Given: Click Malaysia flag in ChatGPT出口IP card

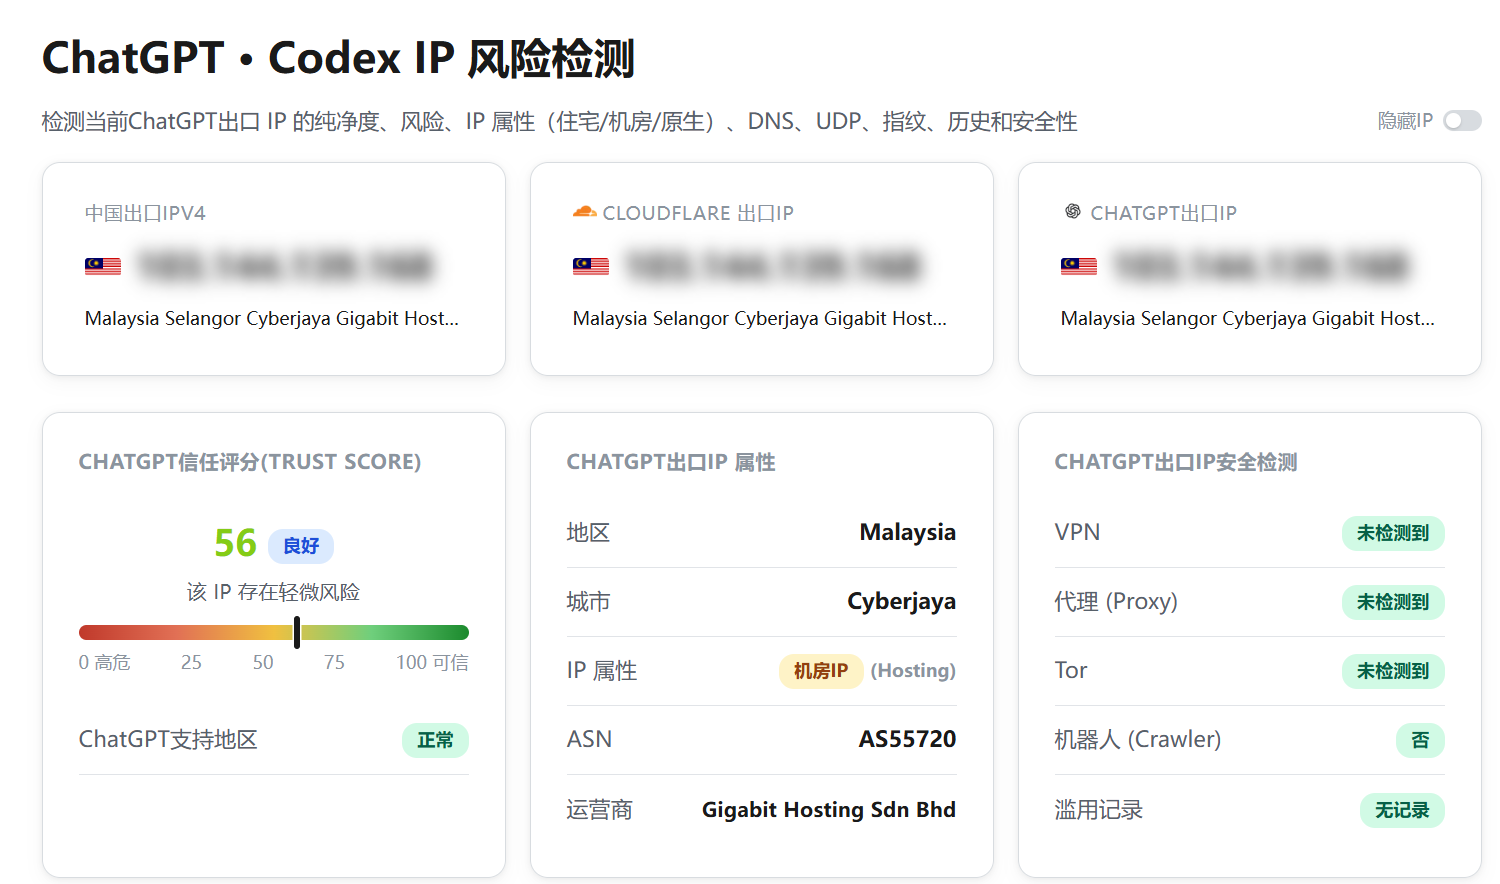Looking at the screenshot, I should [1079, 266].
